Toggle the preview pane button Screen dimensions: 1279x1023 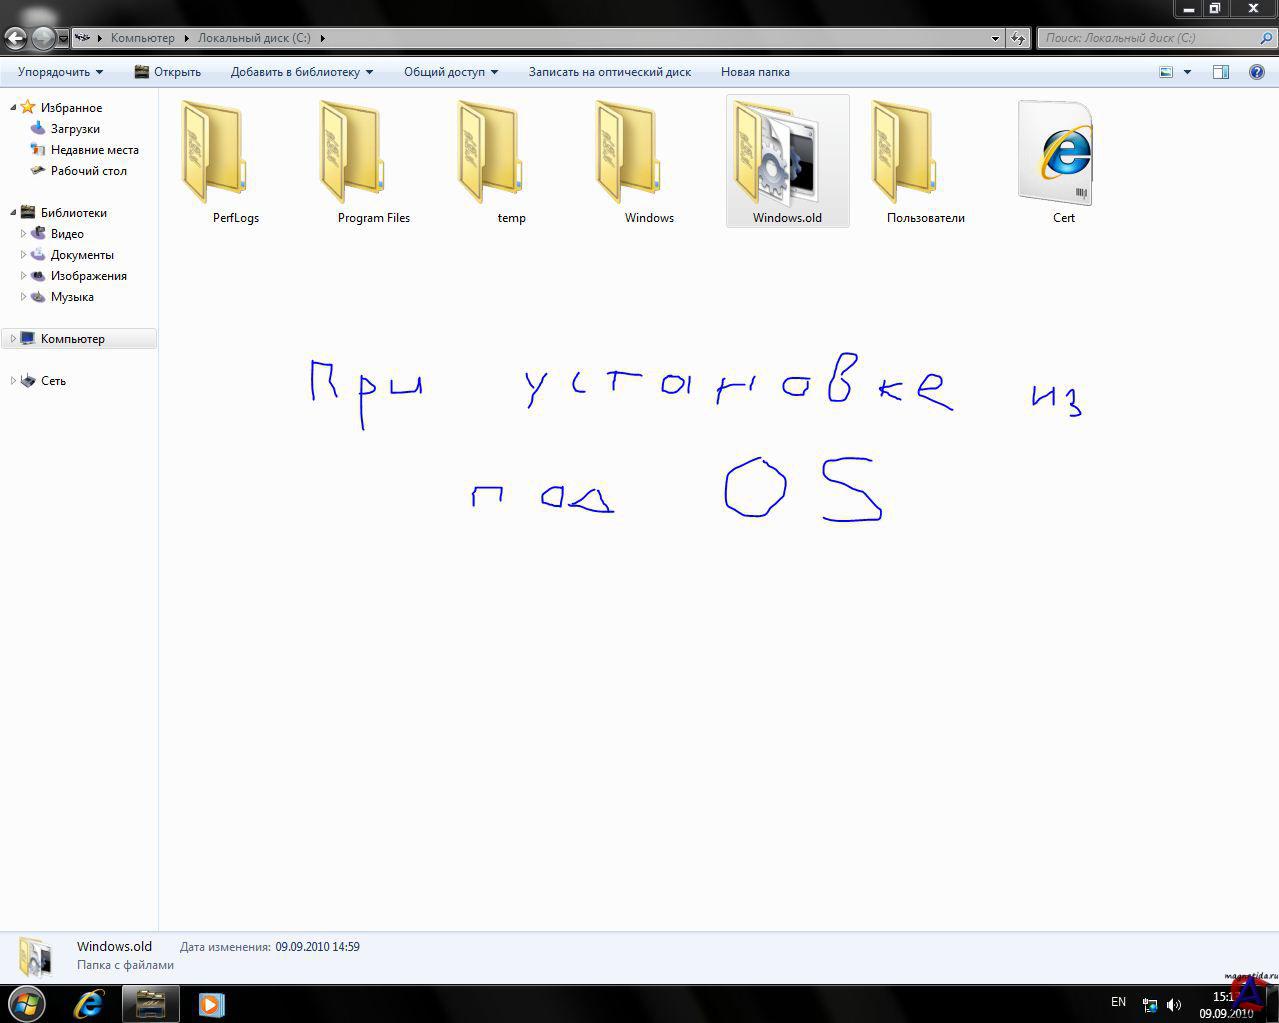pos(1220,72)
